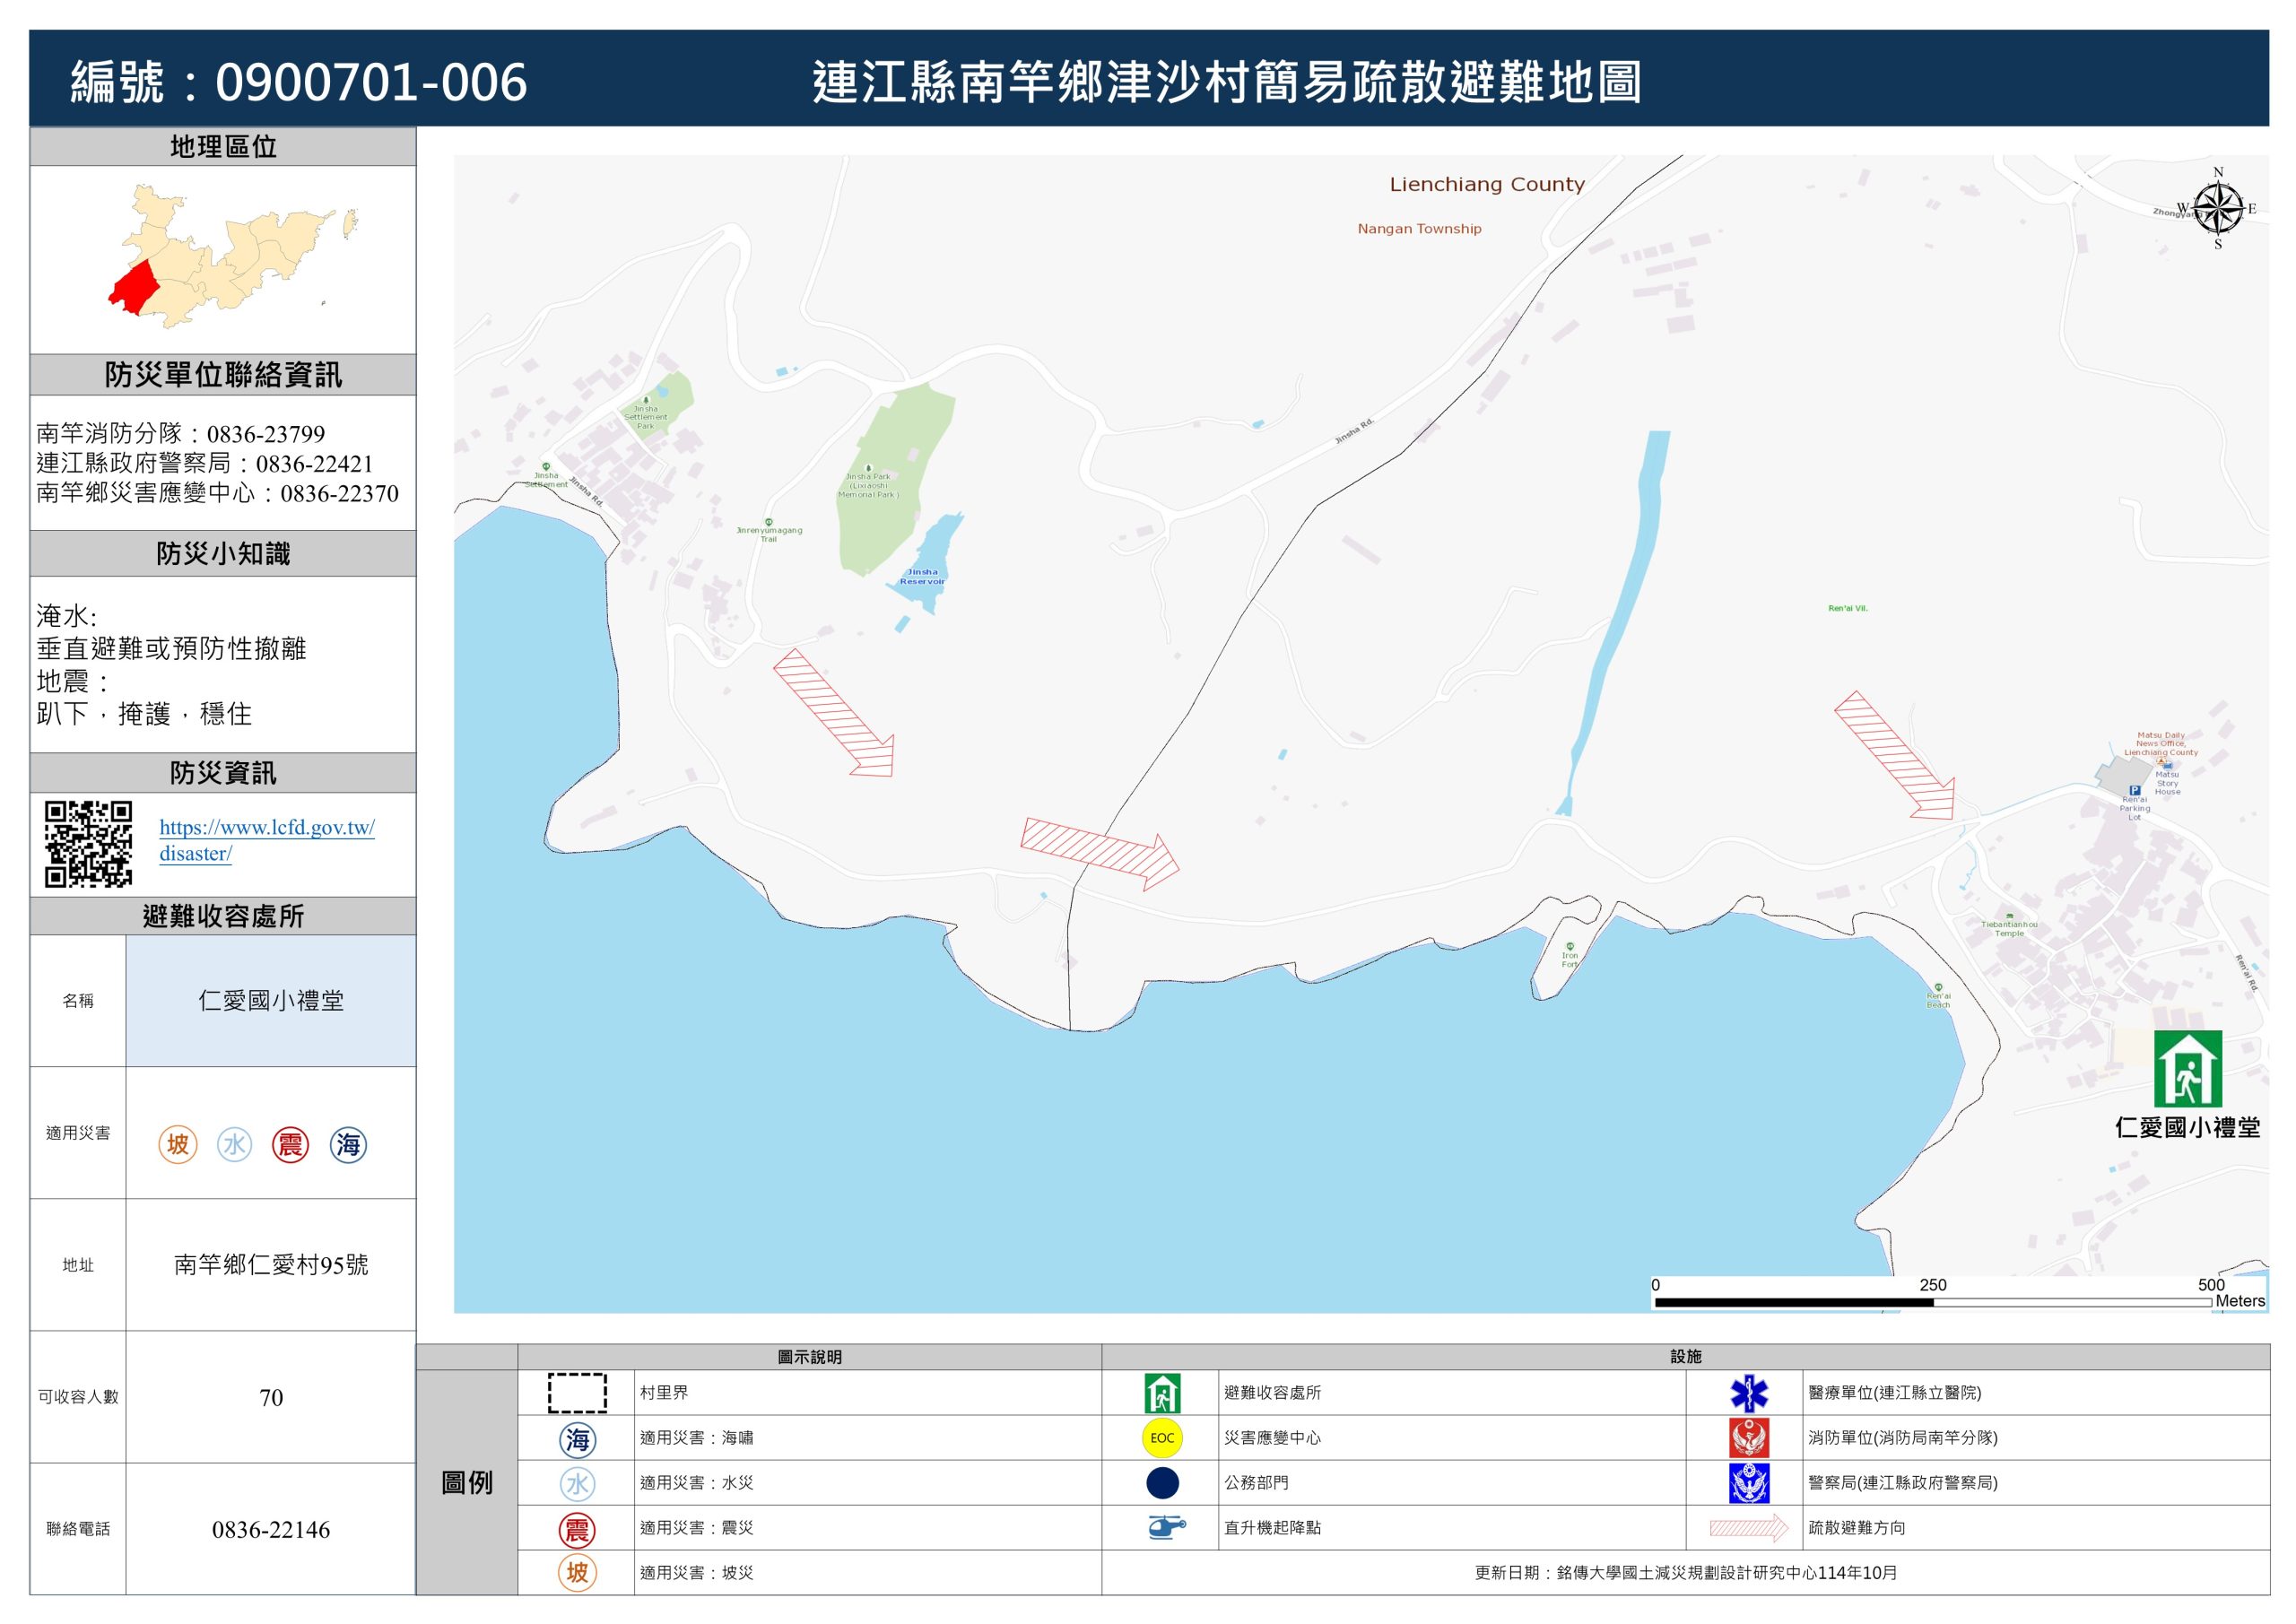Viewport: 2296px width, 1624px height.
Task: Click the evacuation direction arrow in the legend
Action: click(x=1748, y=1527)
